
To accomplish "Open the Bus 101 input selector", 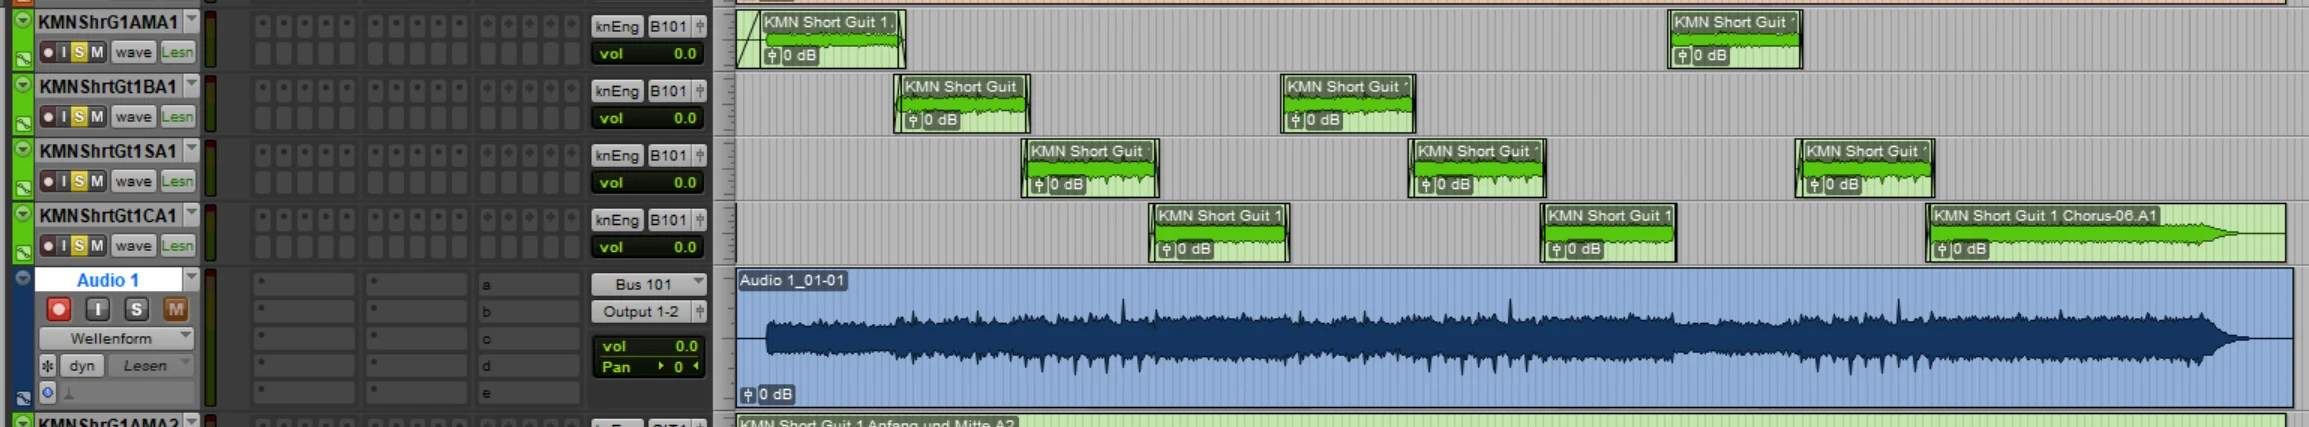I will 648,284.
